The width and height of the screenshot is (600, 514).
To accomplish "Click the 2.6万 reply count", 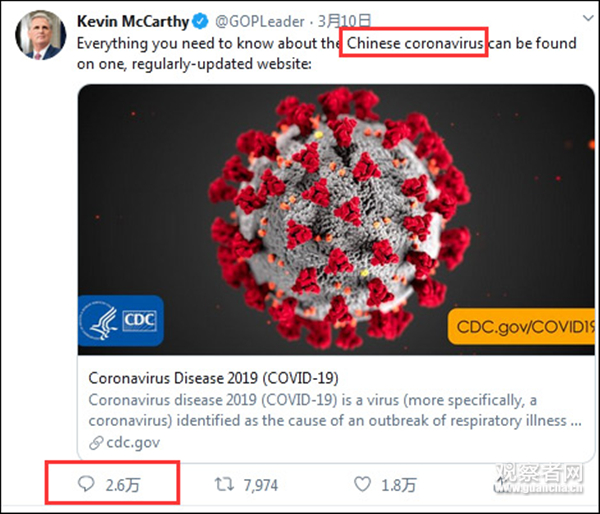I will (123, 485).
